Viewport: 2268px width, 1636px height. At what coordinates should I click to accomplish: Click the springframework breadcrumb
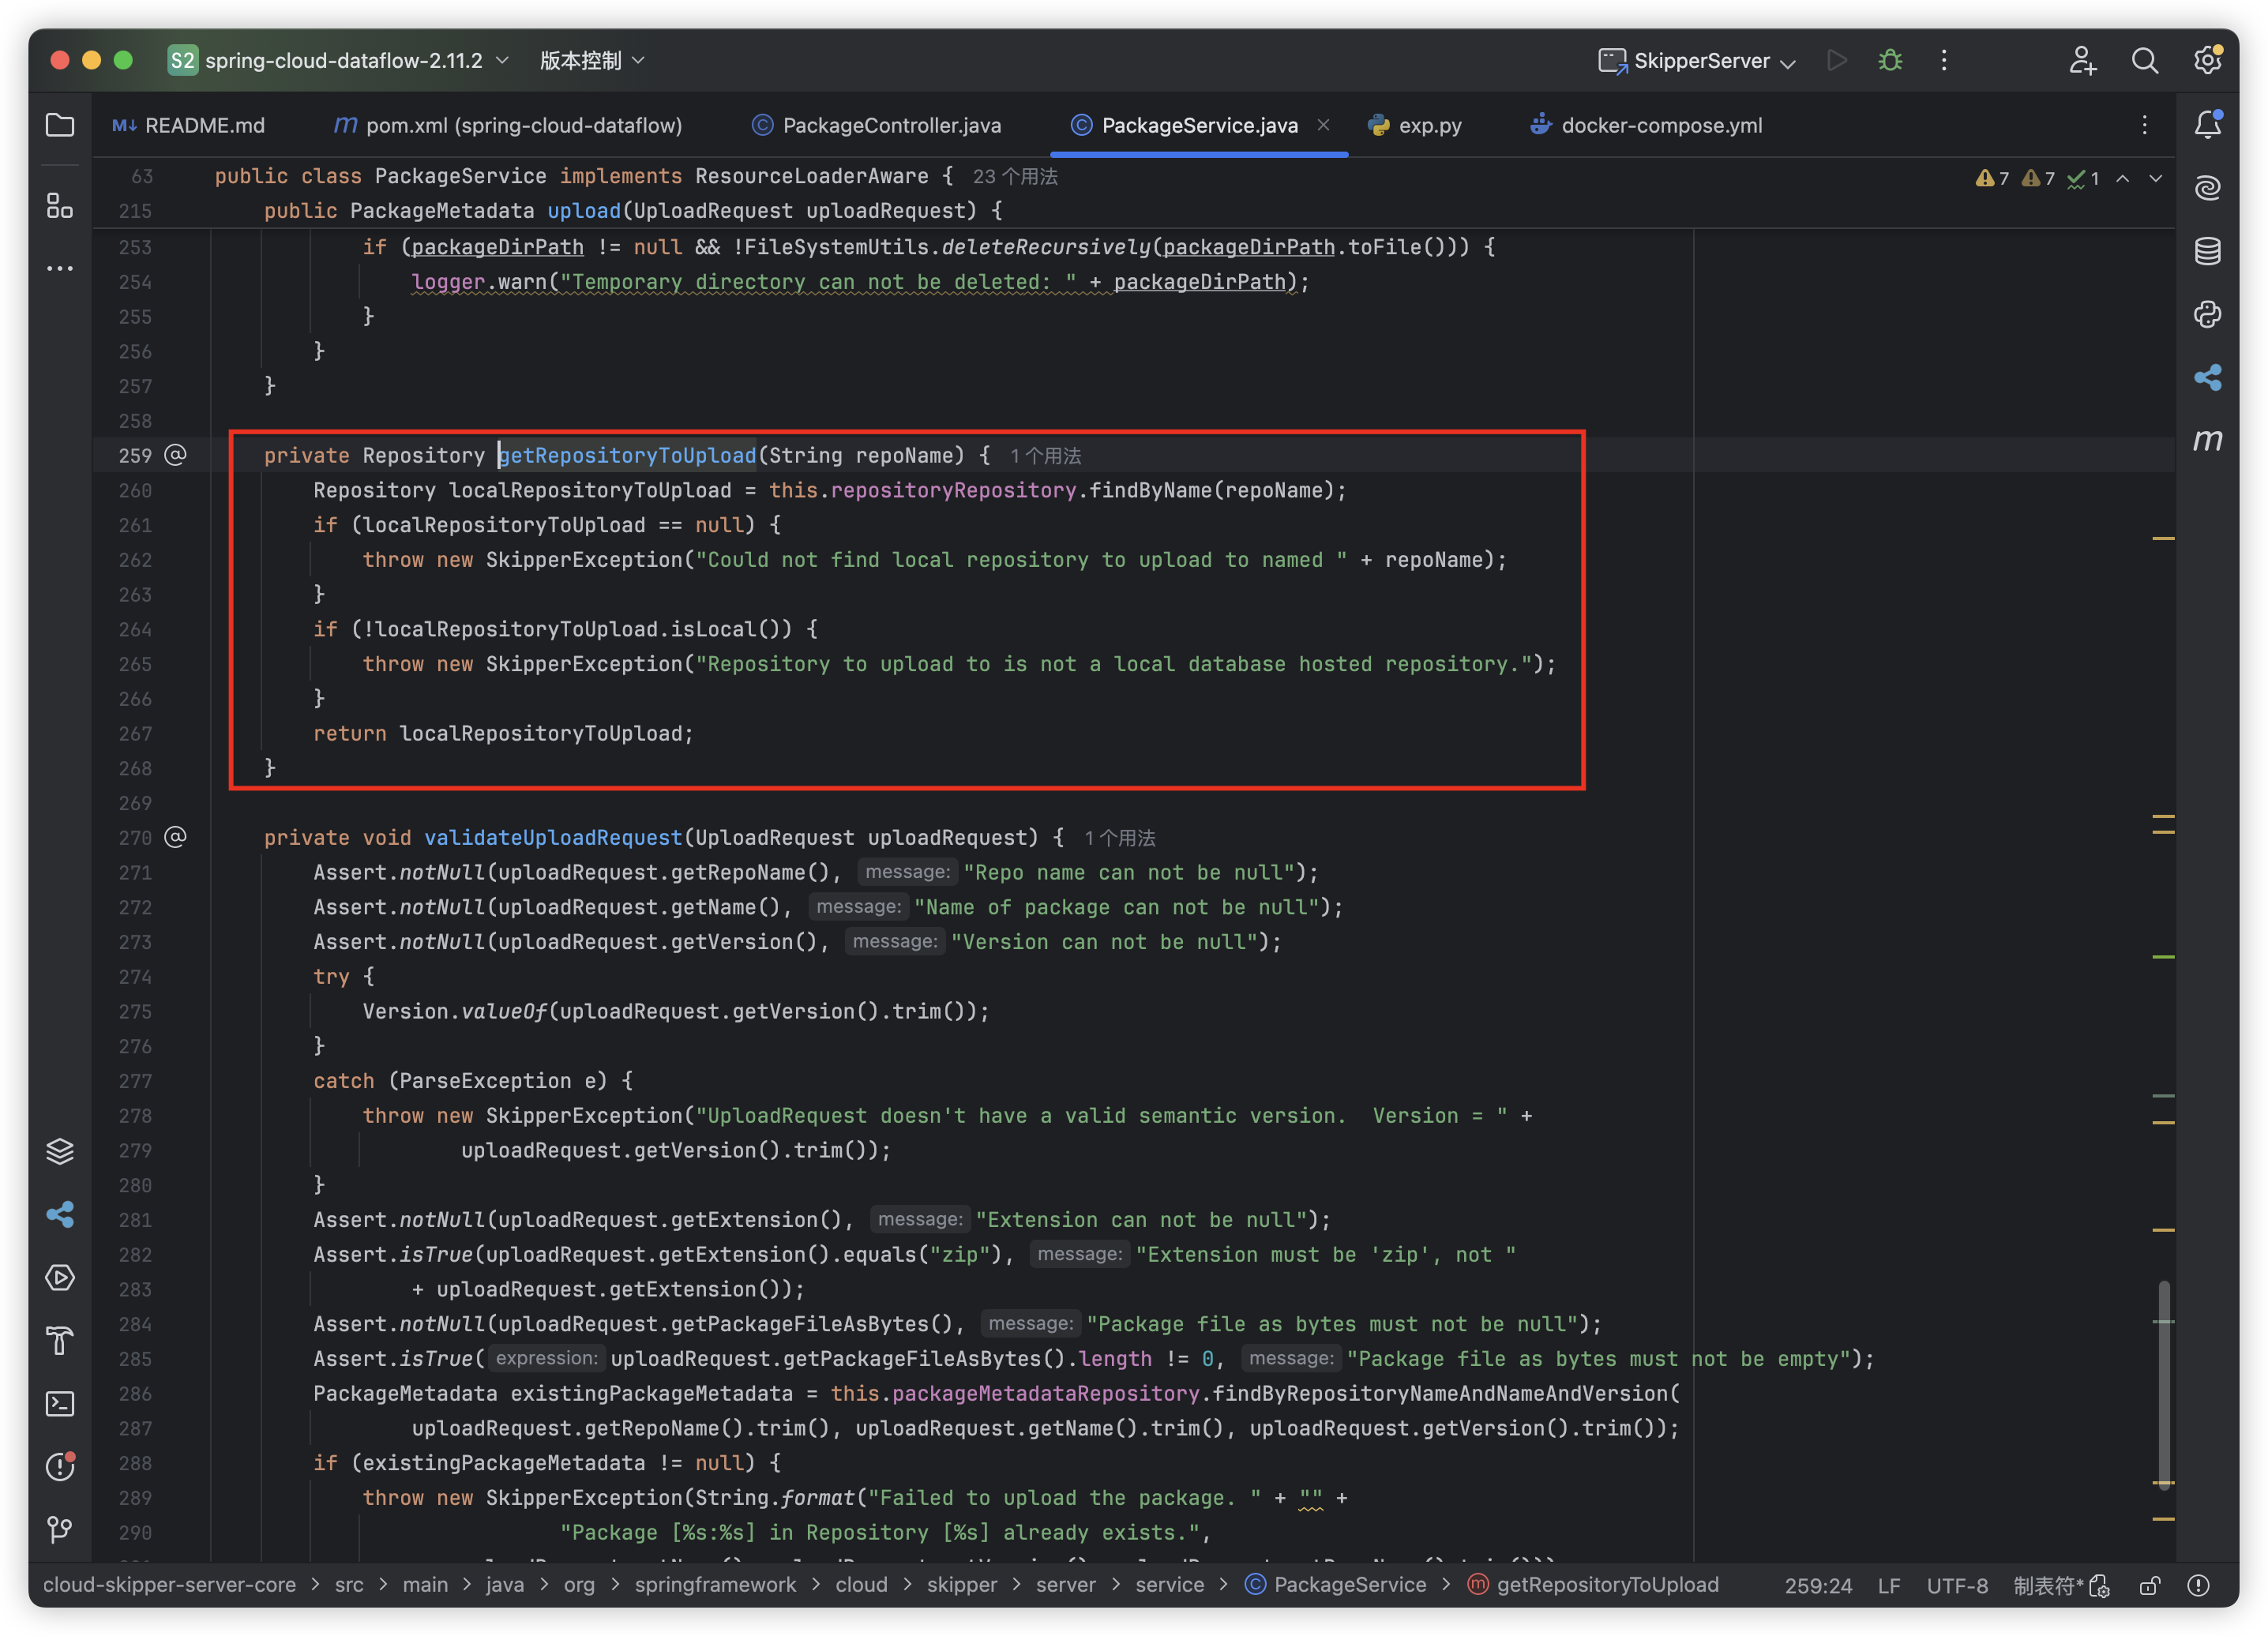(x=715, y=1585)
